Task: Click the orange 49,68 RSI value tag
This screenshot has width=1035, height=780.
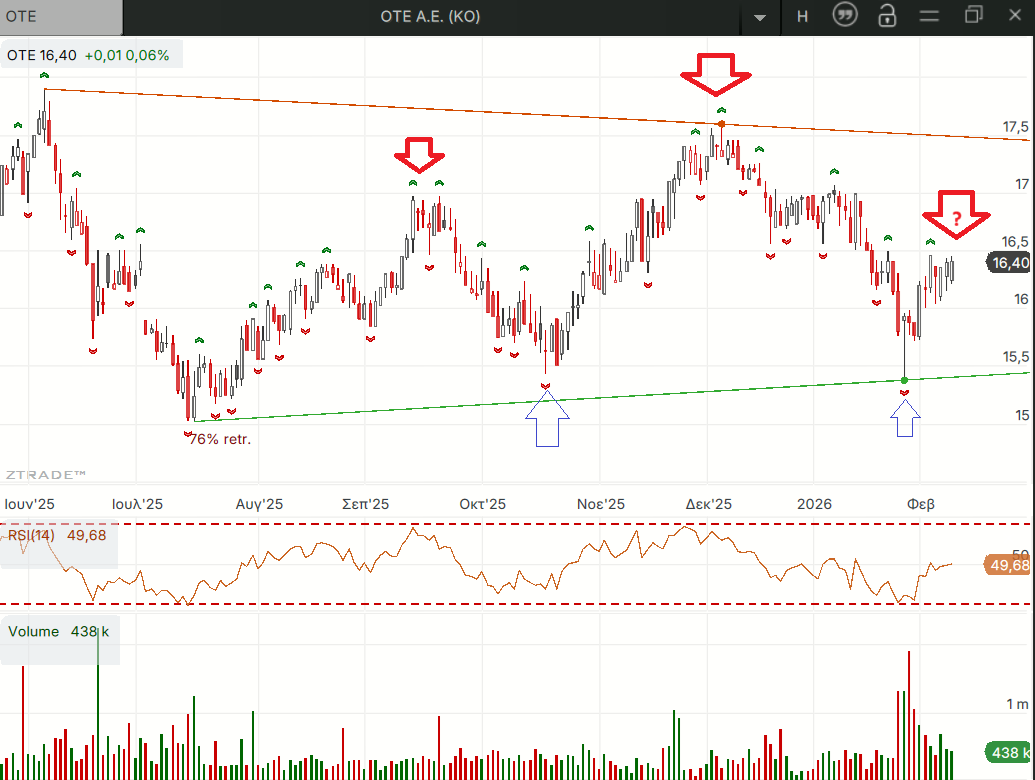Action: [x=1008, y=565]
